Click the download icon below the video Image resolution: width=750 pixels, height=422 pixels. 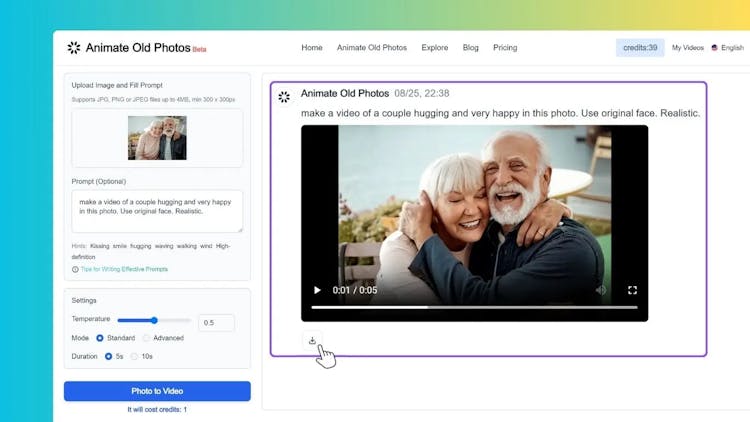(312, 340)
